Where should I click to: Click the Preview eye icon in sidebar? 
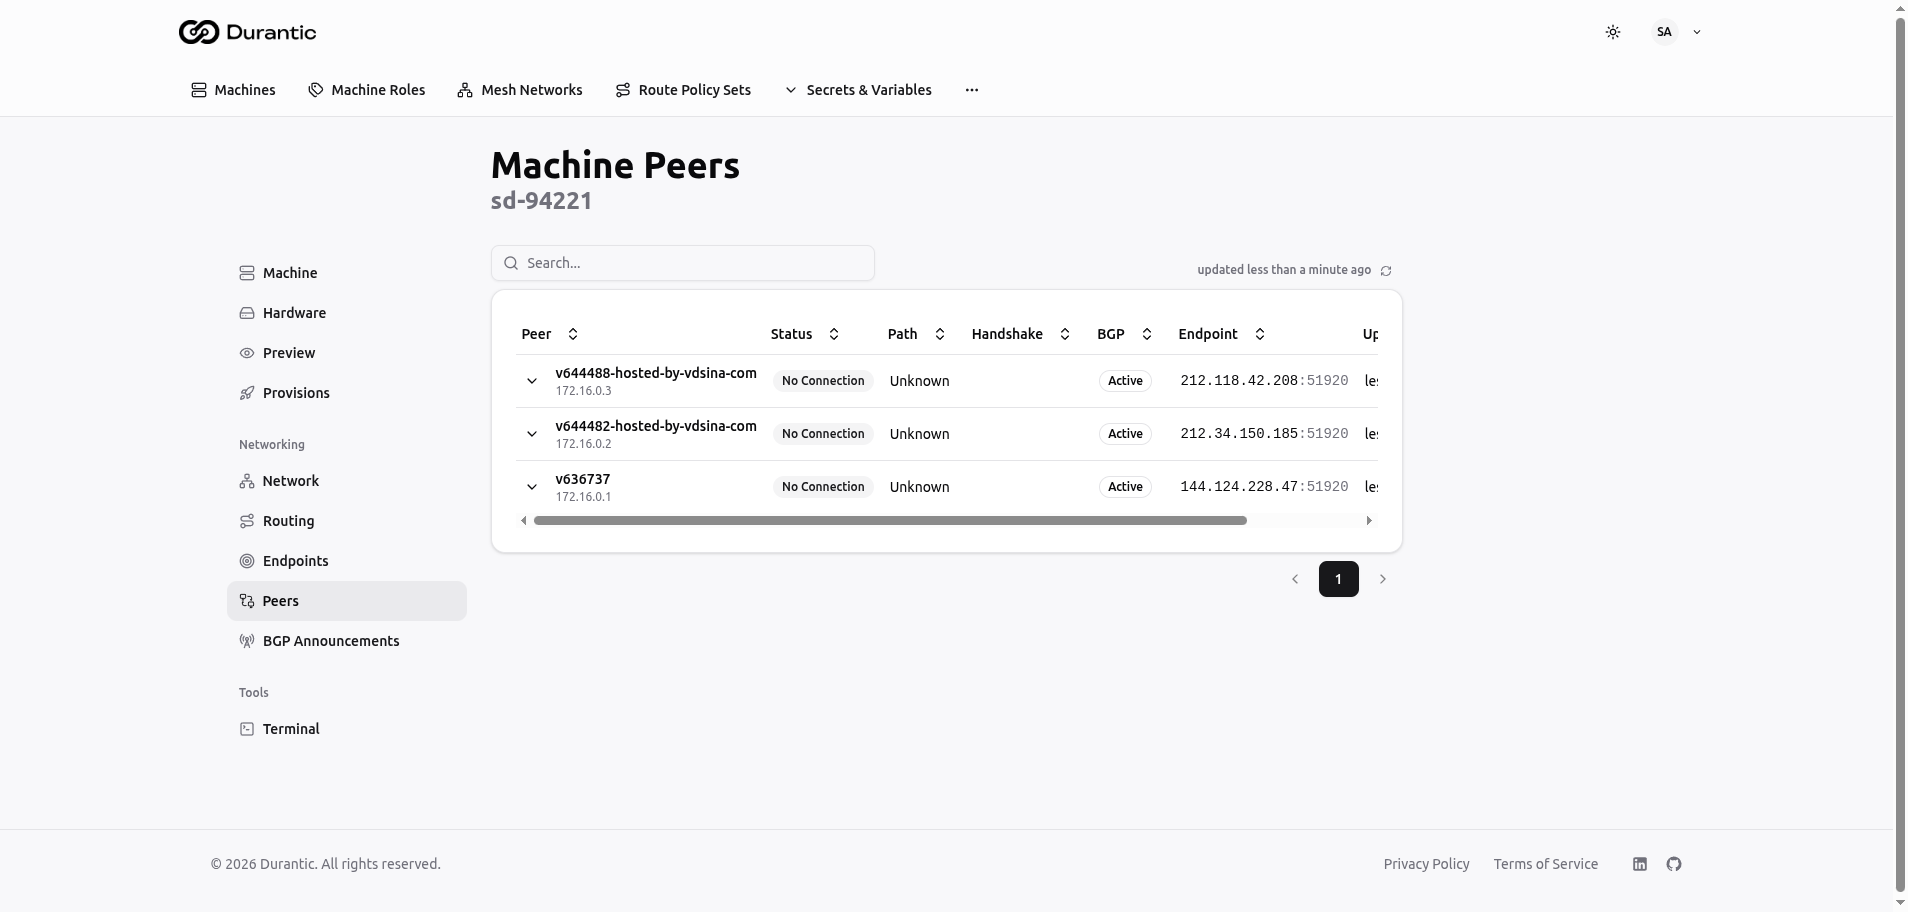coord(247,353)
